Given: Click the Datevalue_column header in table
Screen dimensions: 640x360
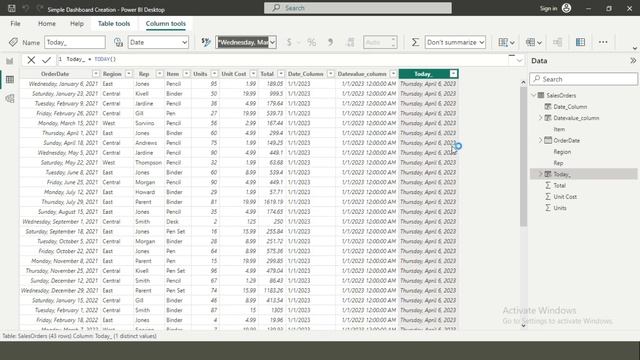Looking at the screenshot, I should click(362, 74).
